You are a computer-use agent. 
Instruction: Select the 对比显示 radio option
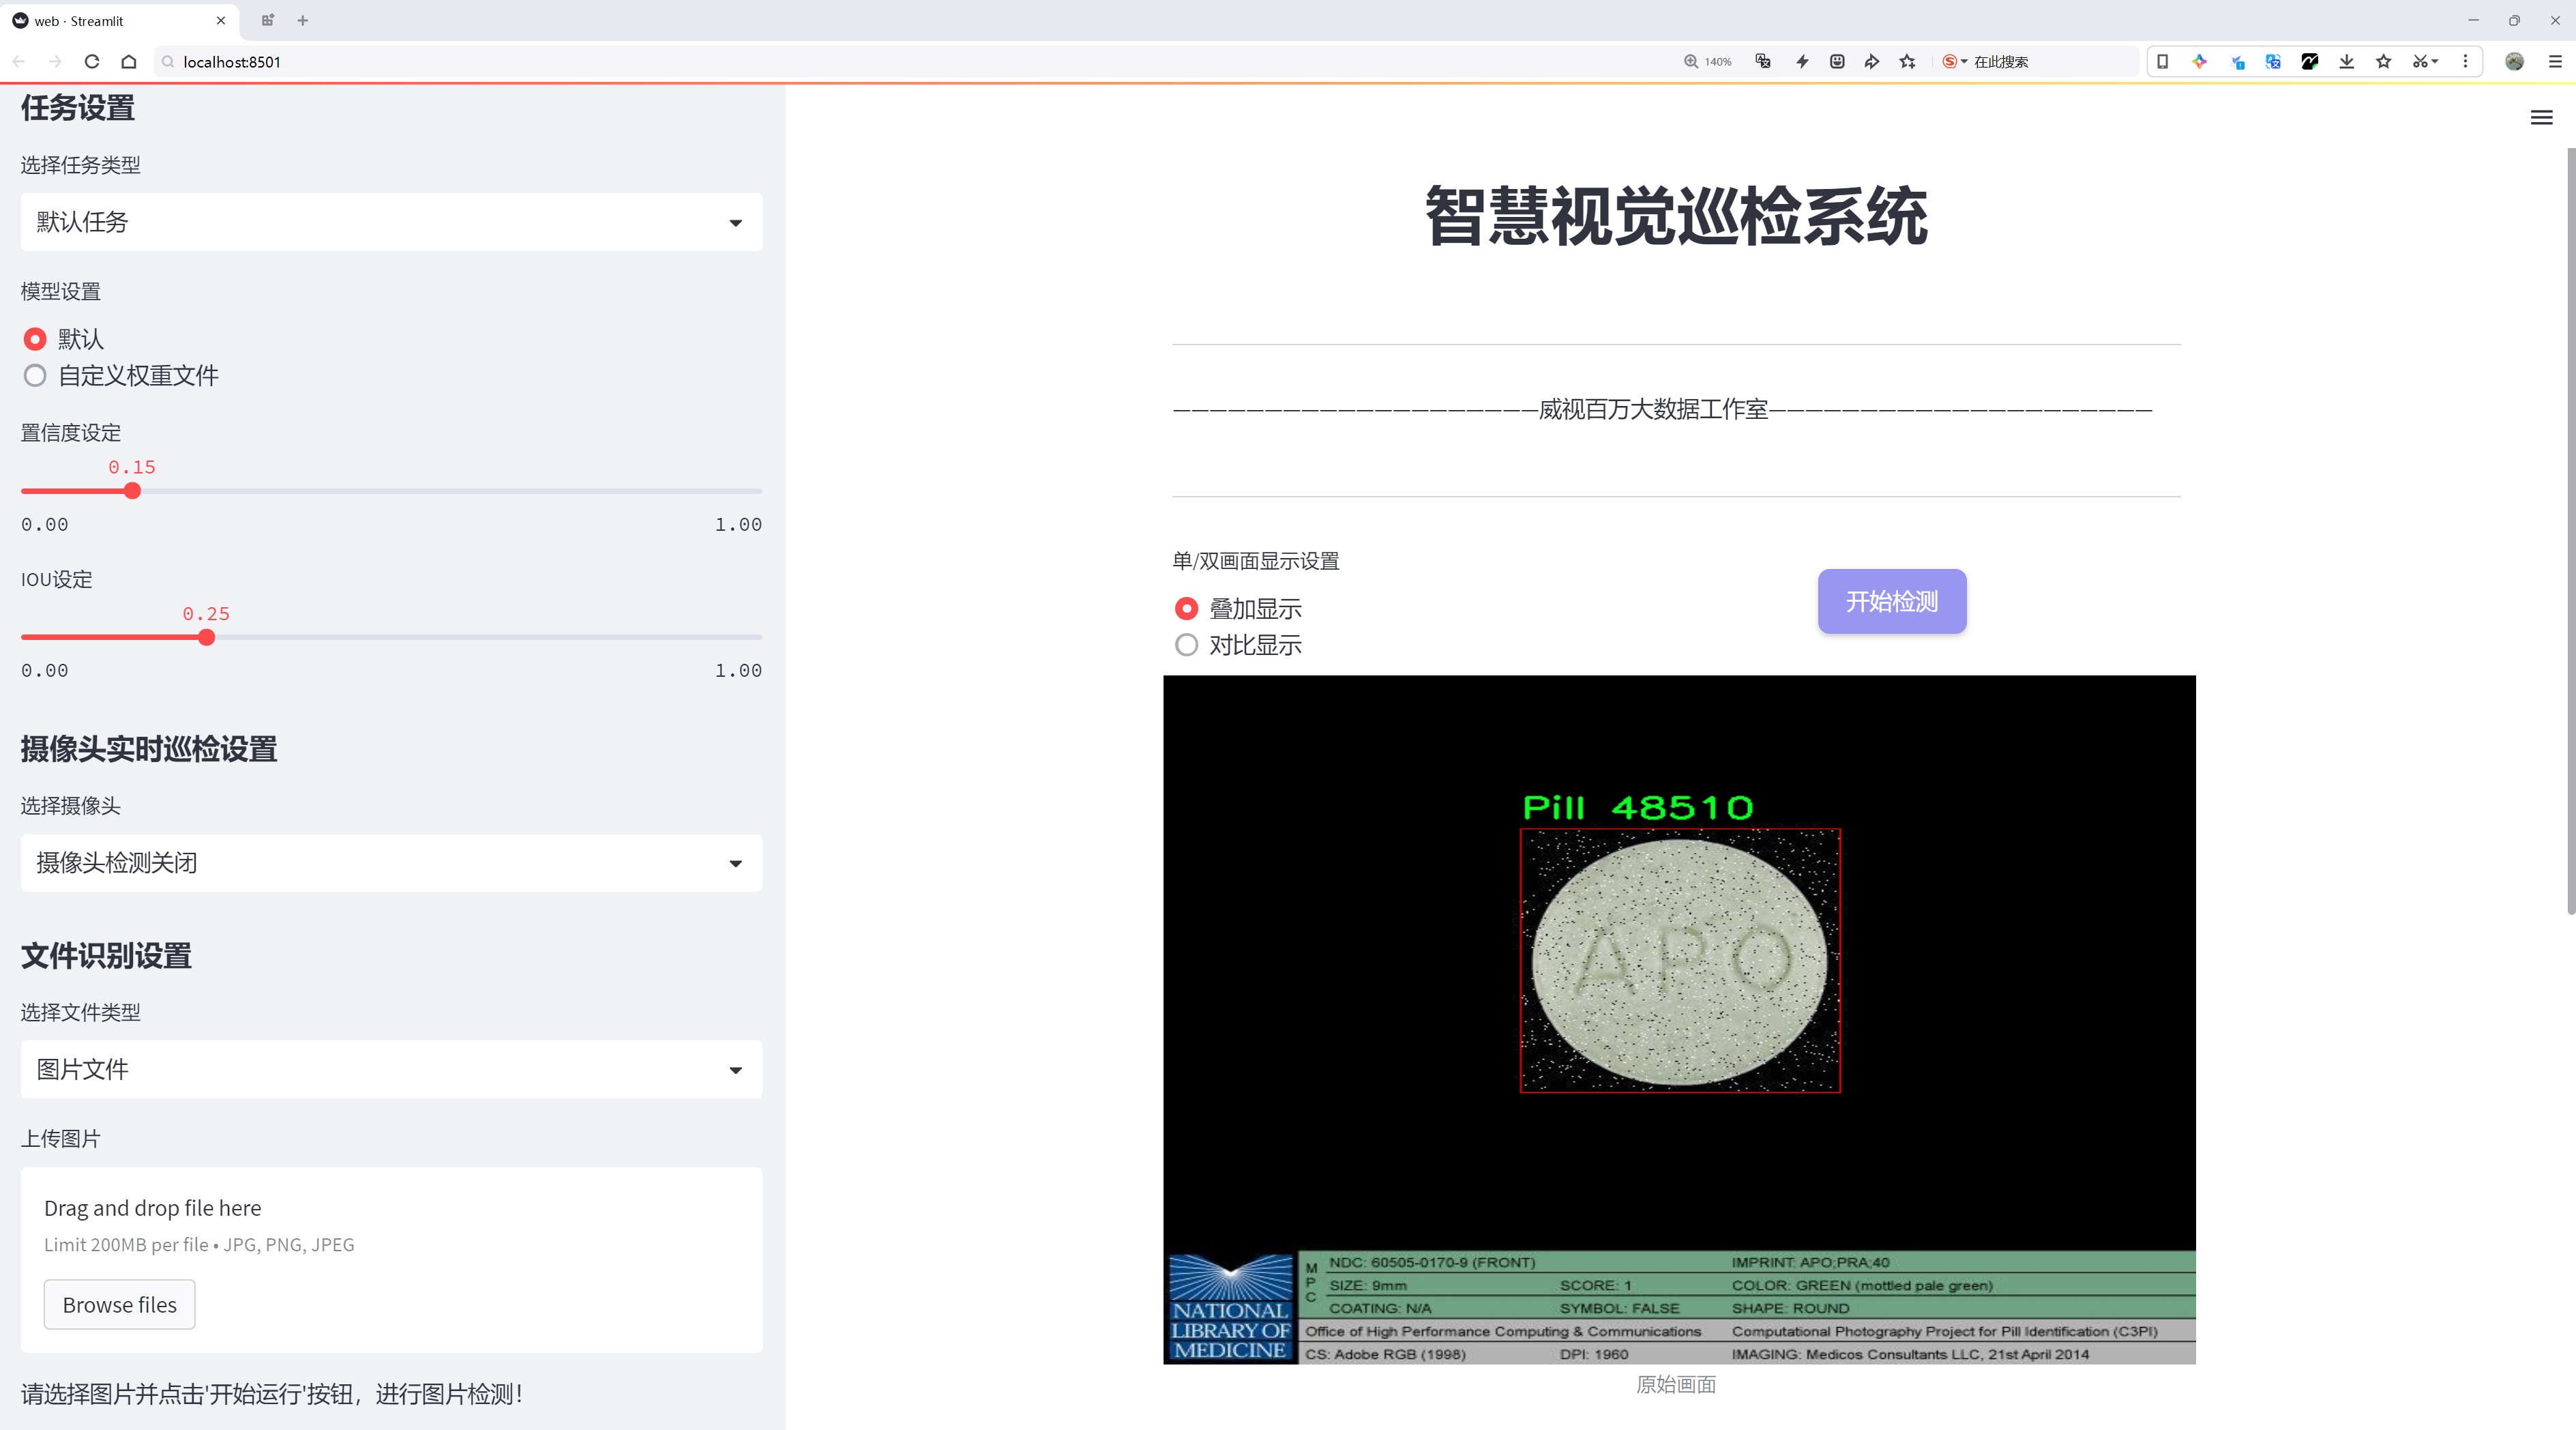[x=1239, y=645]
